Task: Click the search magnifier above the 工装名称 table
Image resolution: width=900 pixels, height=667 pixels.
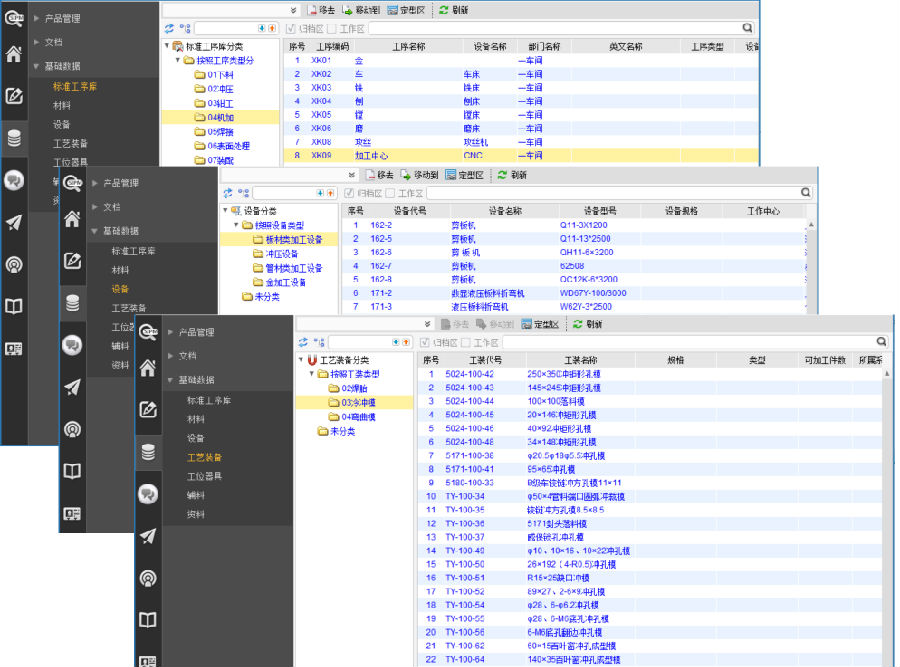Action: pyautogui.click(x=882, y=342)
